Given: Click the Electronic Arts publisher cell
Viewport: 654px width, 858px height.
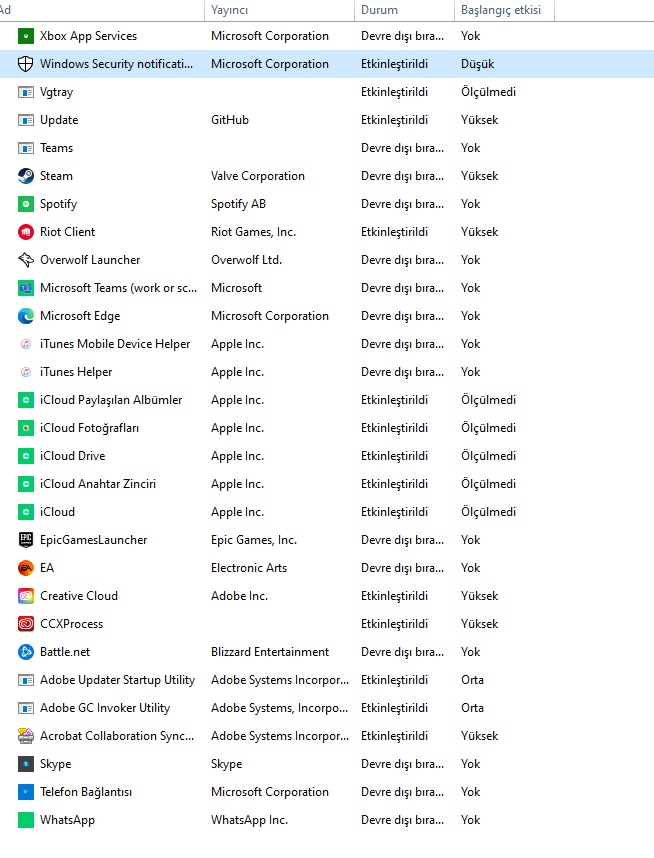Looking at the screenshot, I should pyautogui.click(x=249, y=568).
